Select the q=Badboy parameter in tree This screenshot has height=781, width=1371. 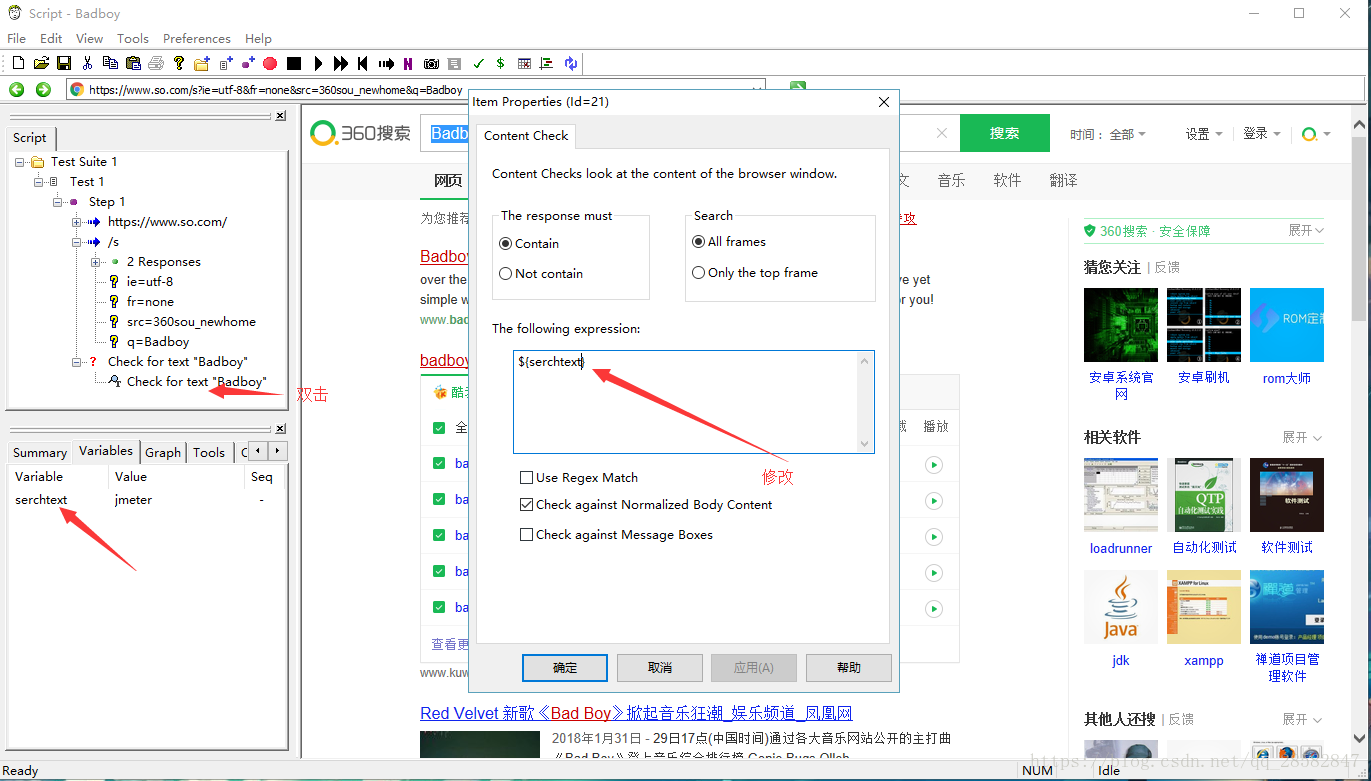click(158, 341)
